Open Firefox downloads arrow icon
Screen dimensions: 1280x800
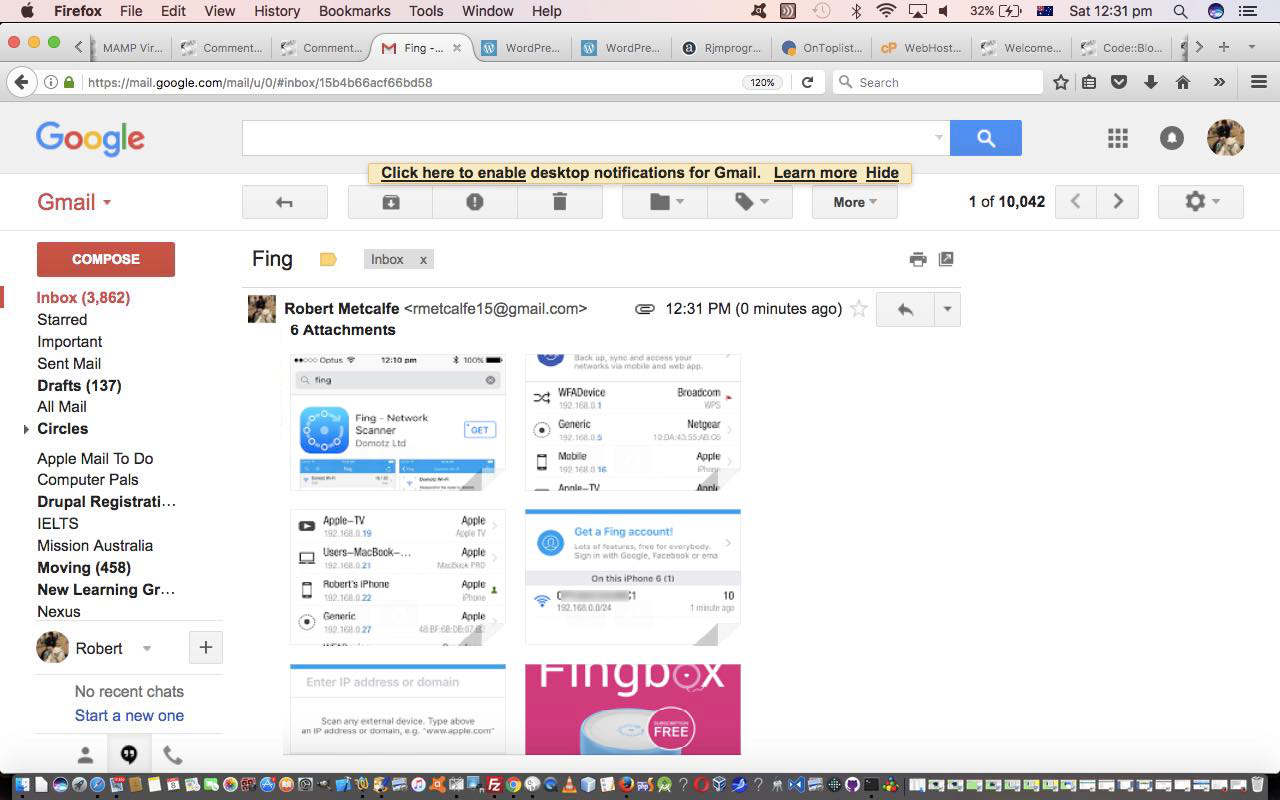tap(1151, 83)
